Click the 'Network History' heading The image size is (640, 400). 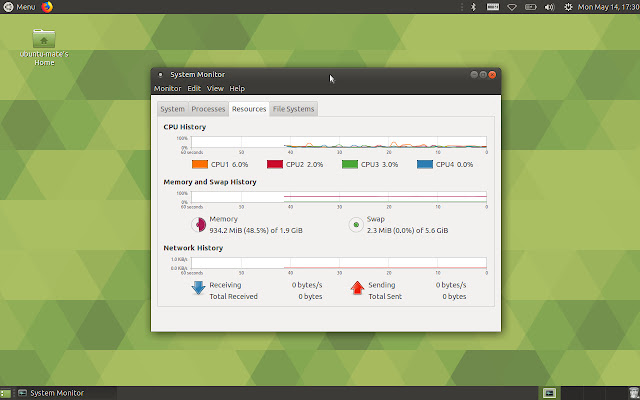click(193, 248)
